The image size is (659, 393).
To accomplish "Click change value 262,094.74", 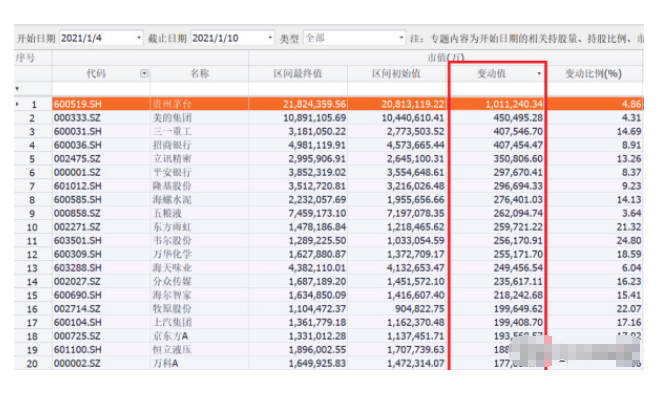I will [518, 213].
